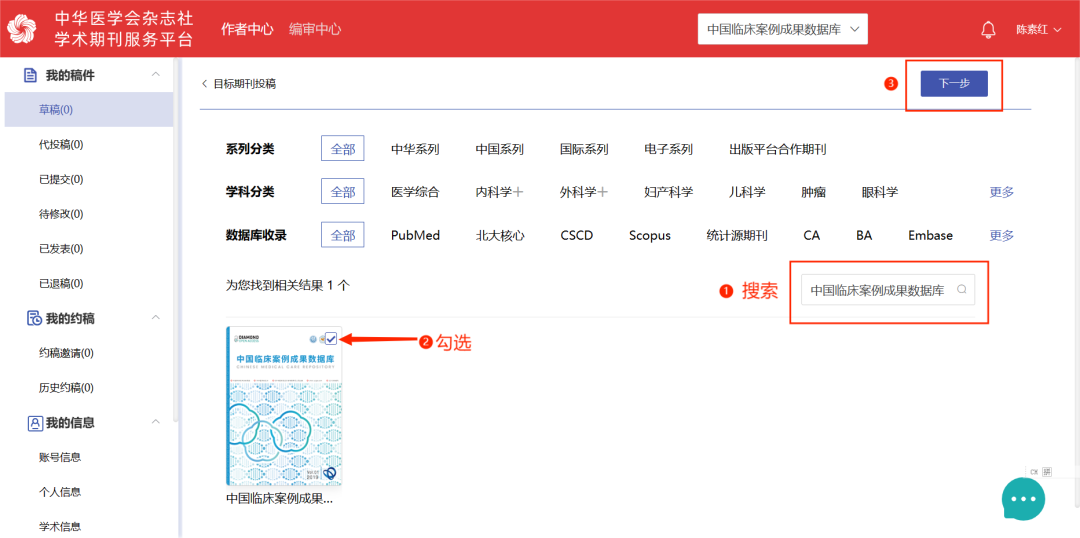Open the teal chat support bubble
Image resolution: width=1080 pixels, height=538 pixels.
(1023, 499)
